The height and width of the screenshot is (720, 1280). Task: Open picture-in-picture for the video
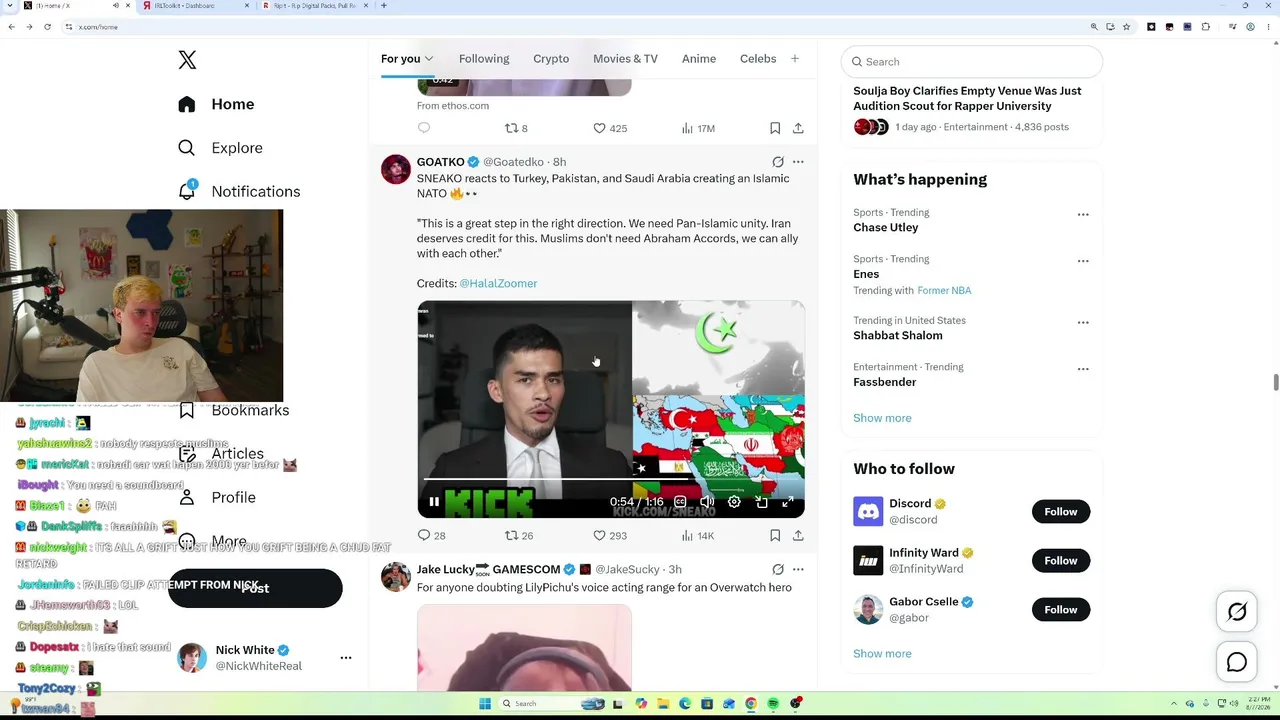pyautogui.click(x=761, y=502)
